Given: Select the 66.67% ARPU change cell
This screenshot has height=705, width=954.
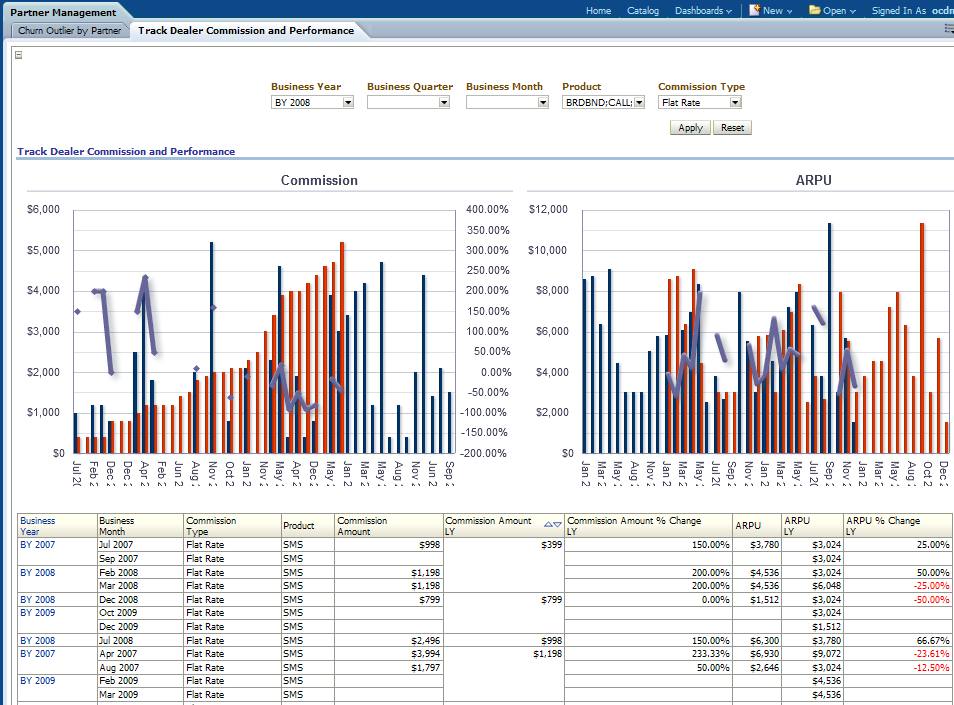Looking at the screenshot, I should [x=897, y=641].
